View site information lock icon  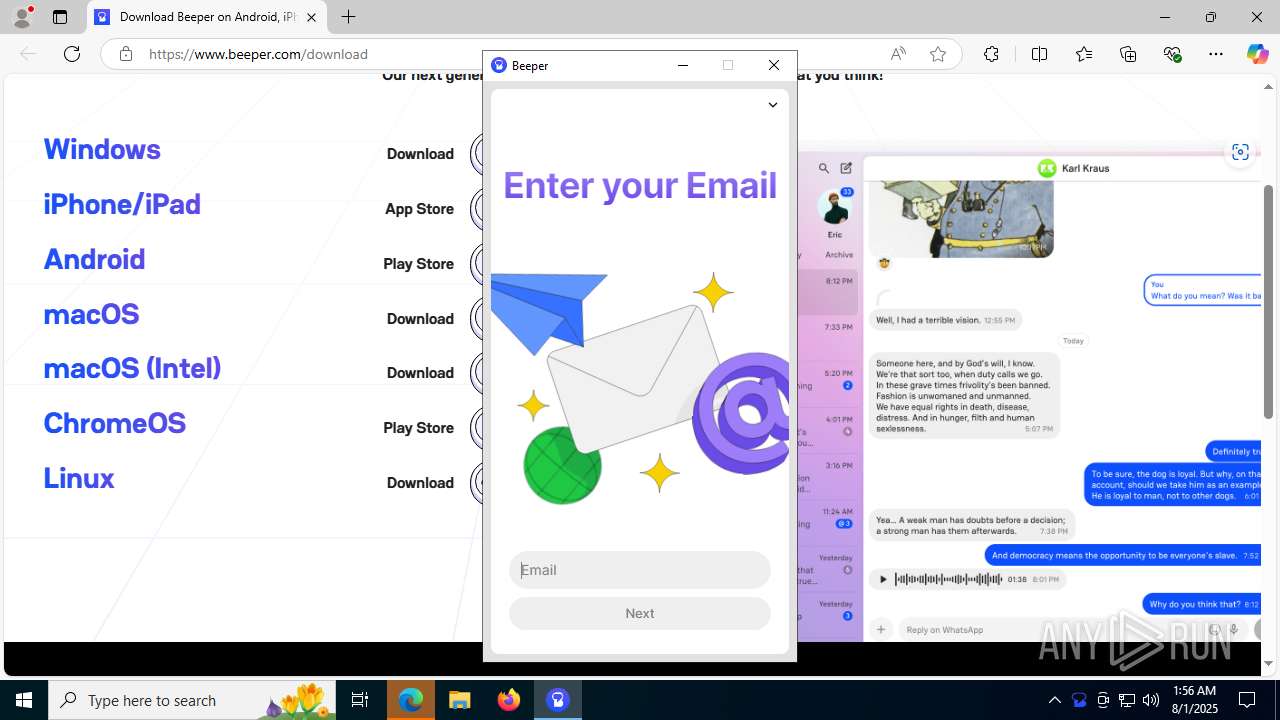tap(126, 54)
